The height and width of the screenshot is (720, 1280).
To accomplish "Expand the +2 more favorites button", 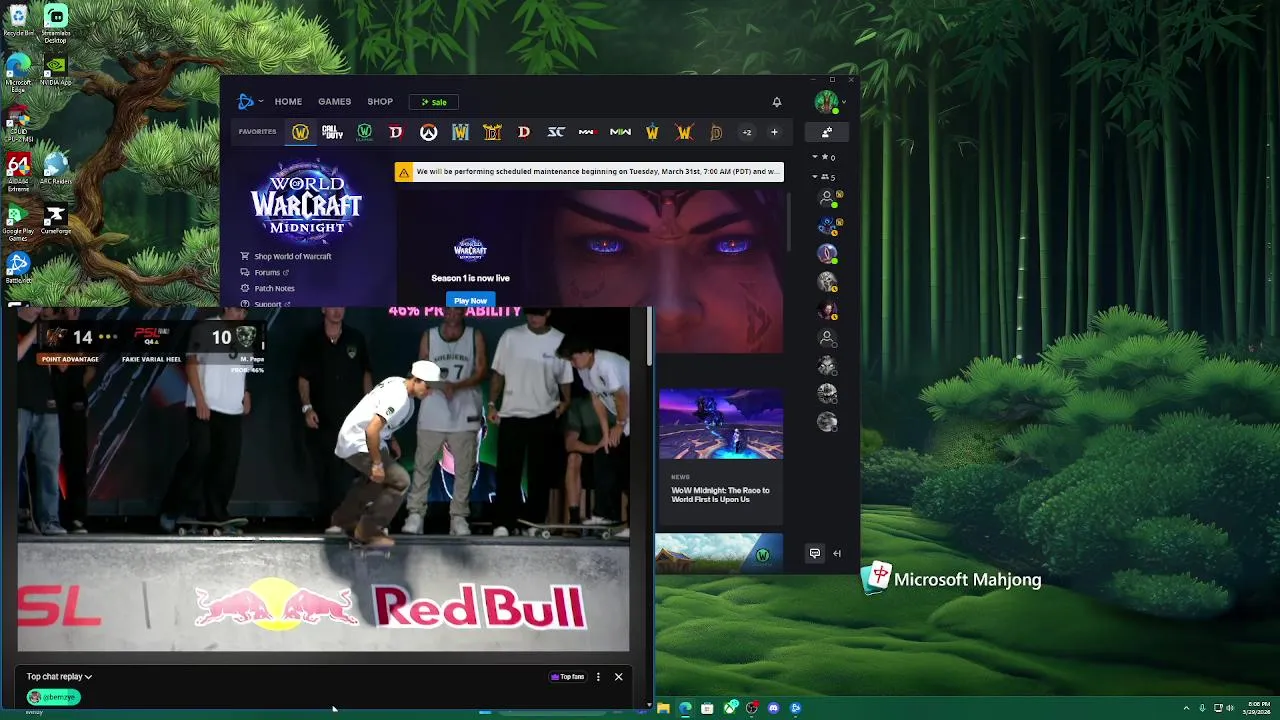I will [x=746, y=132].
